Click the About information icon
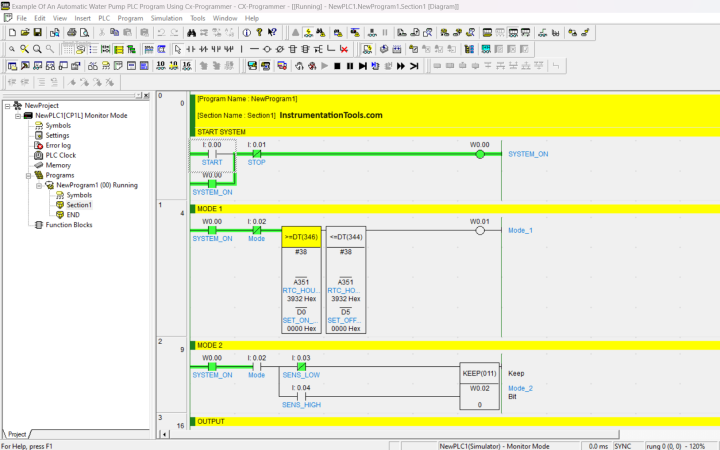 tap(247, 32)
